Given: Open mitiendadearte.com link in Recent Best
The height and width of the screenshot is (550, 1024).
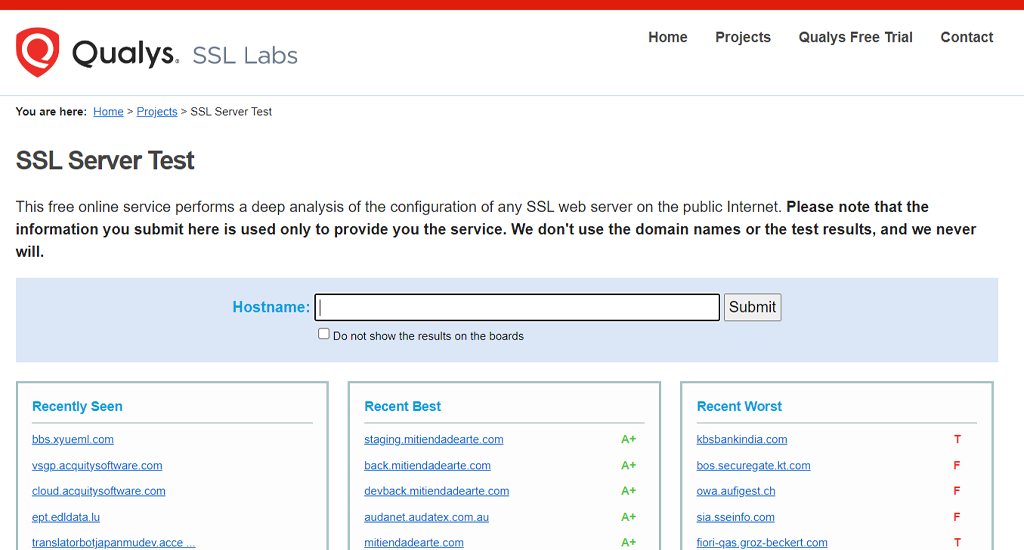Looking at the screenshot, I should tap(414, 543).
